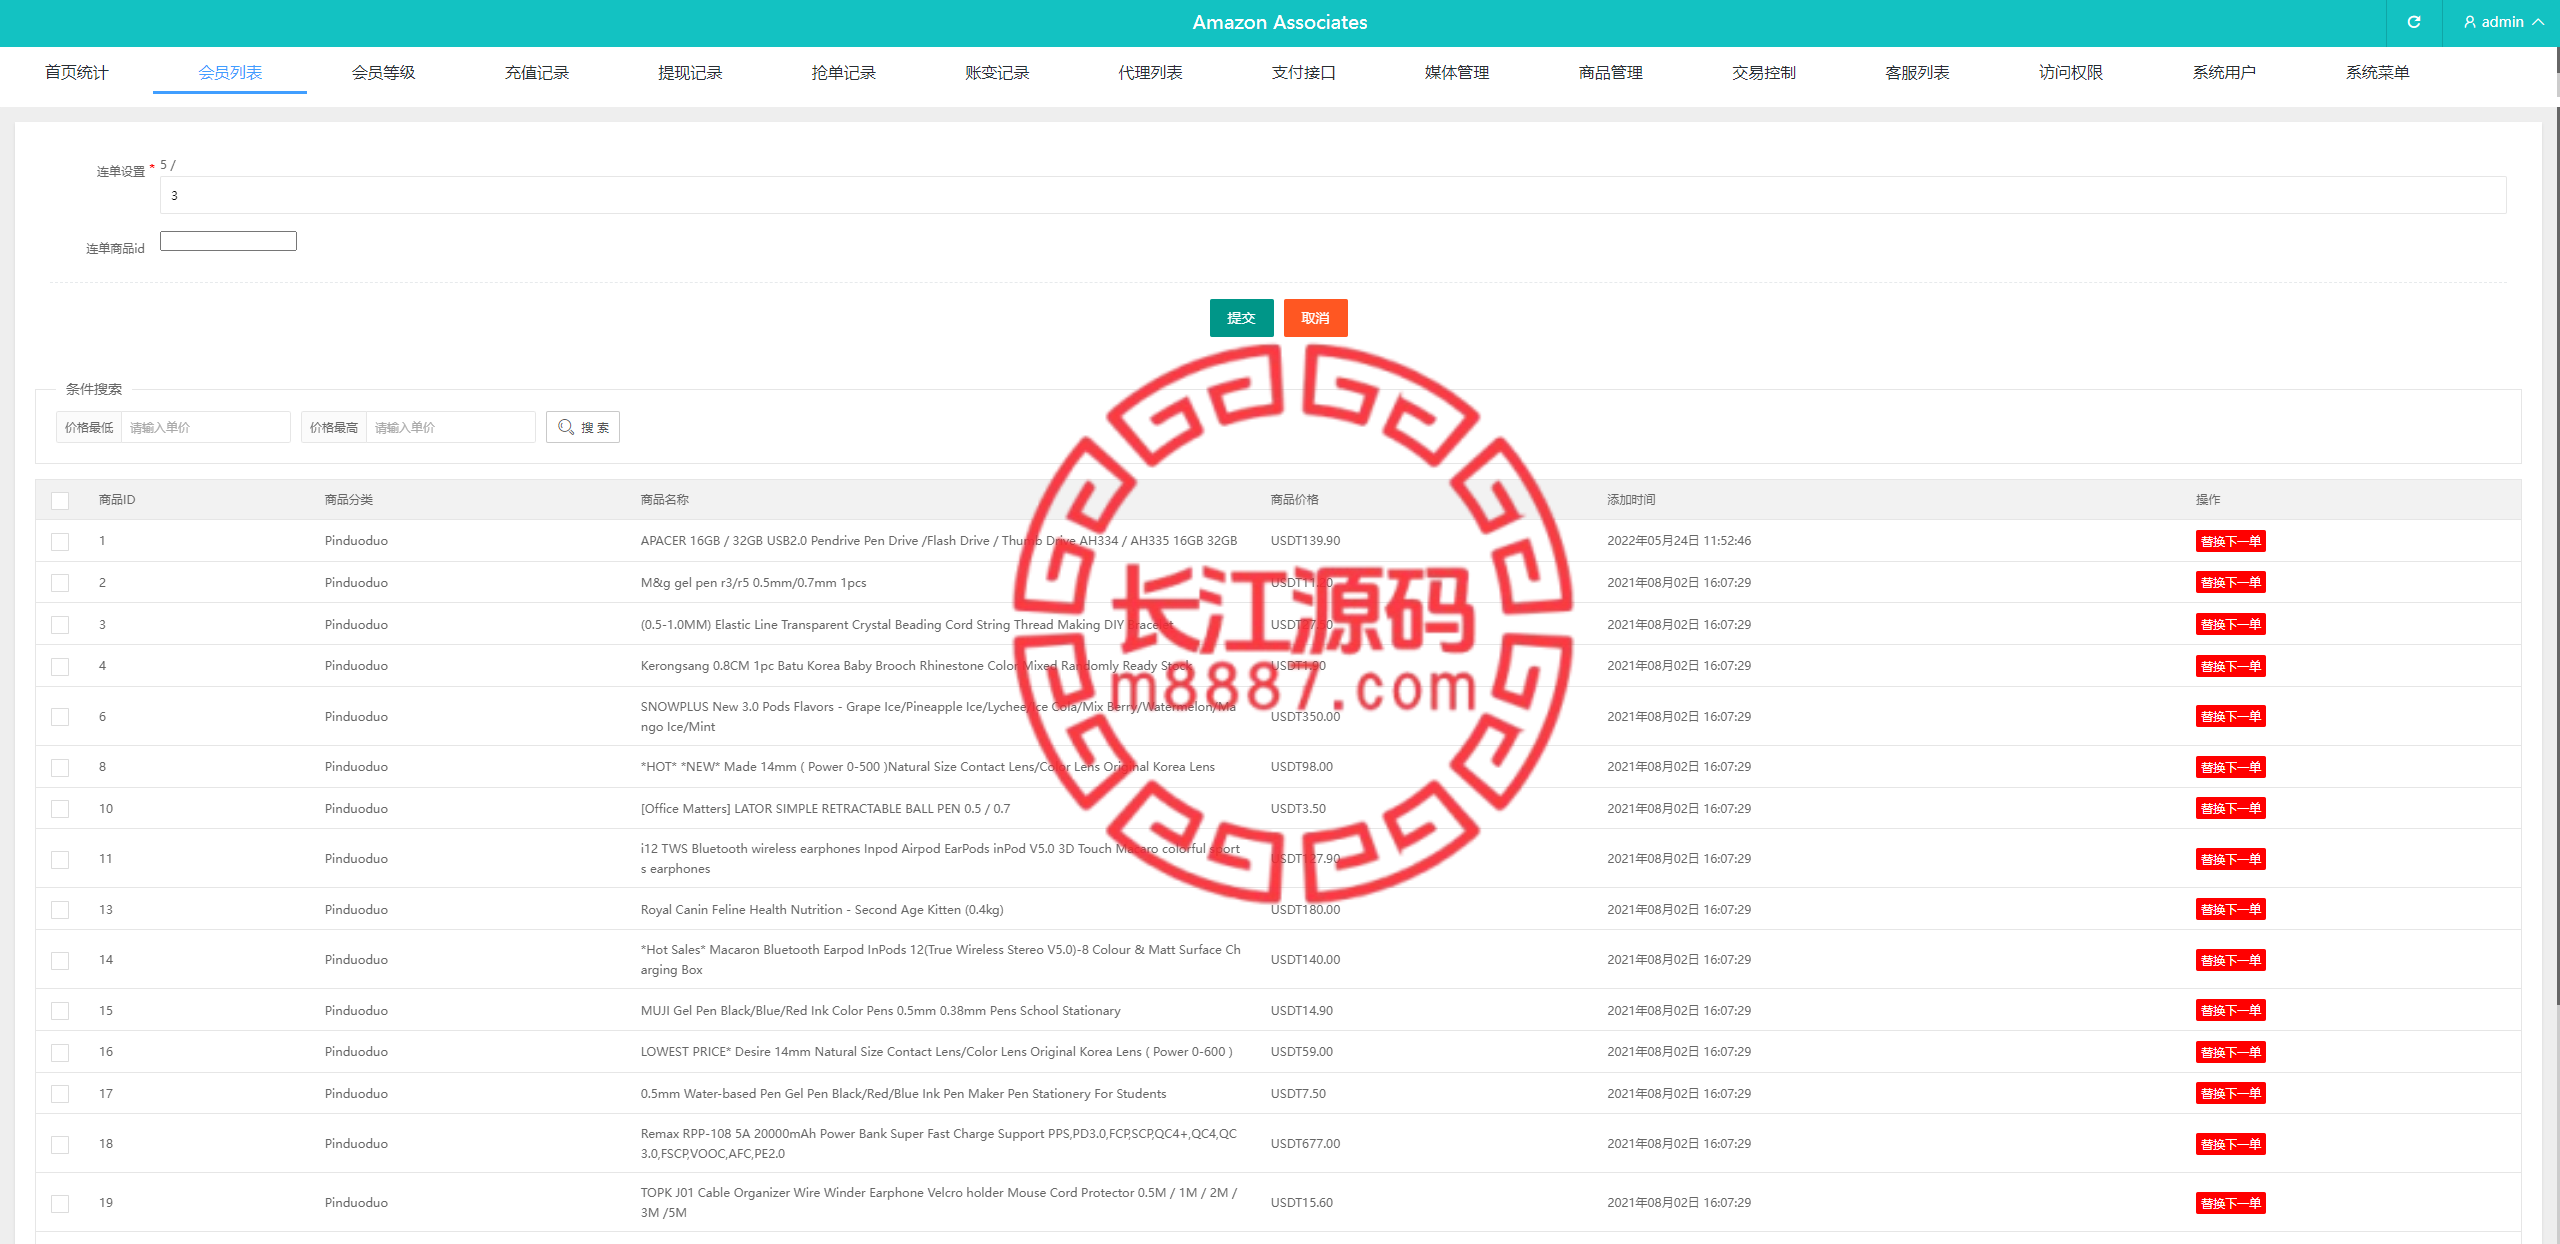Image resolution: width=2560 pixels, height=1244 pixels.
Task: Open the admin user menu
Action: click(2503, 22)
